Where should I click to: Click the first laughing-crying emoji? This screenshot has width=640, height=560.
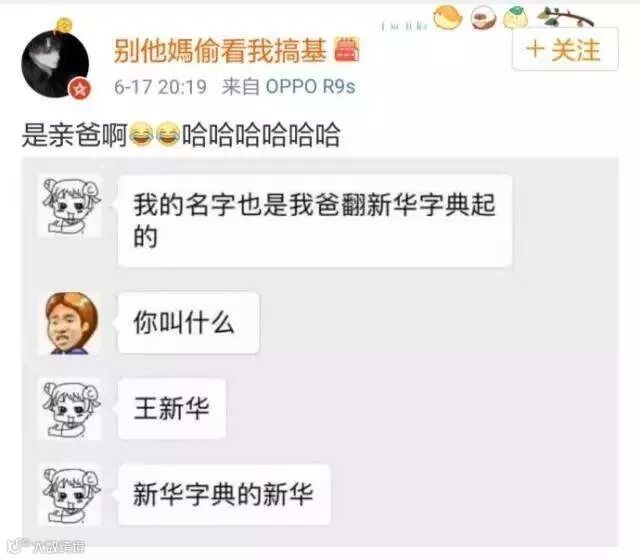(141, 134)
